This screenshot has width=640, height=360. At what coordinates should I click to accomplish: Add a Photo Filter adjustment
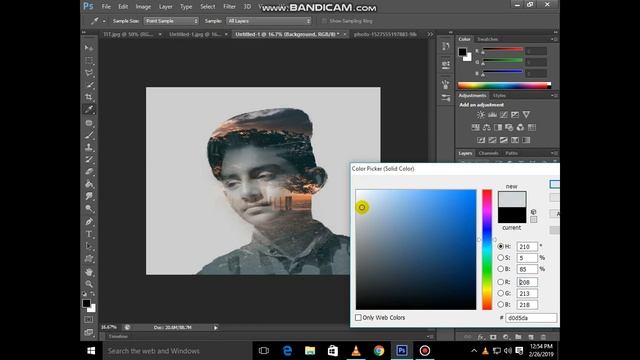pyautogui.click(x=509, y=127)
